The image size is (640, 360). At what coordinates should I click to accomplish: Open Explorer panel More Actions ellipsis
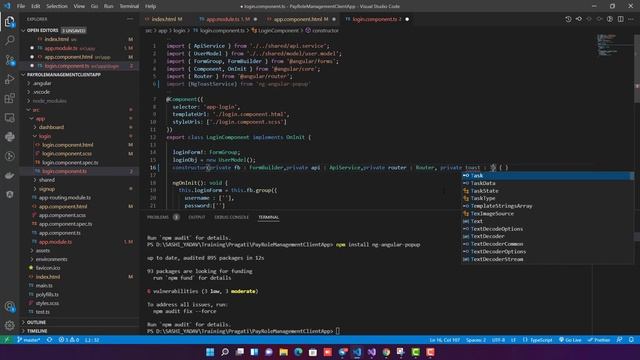coord(130,19)
